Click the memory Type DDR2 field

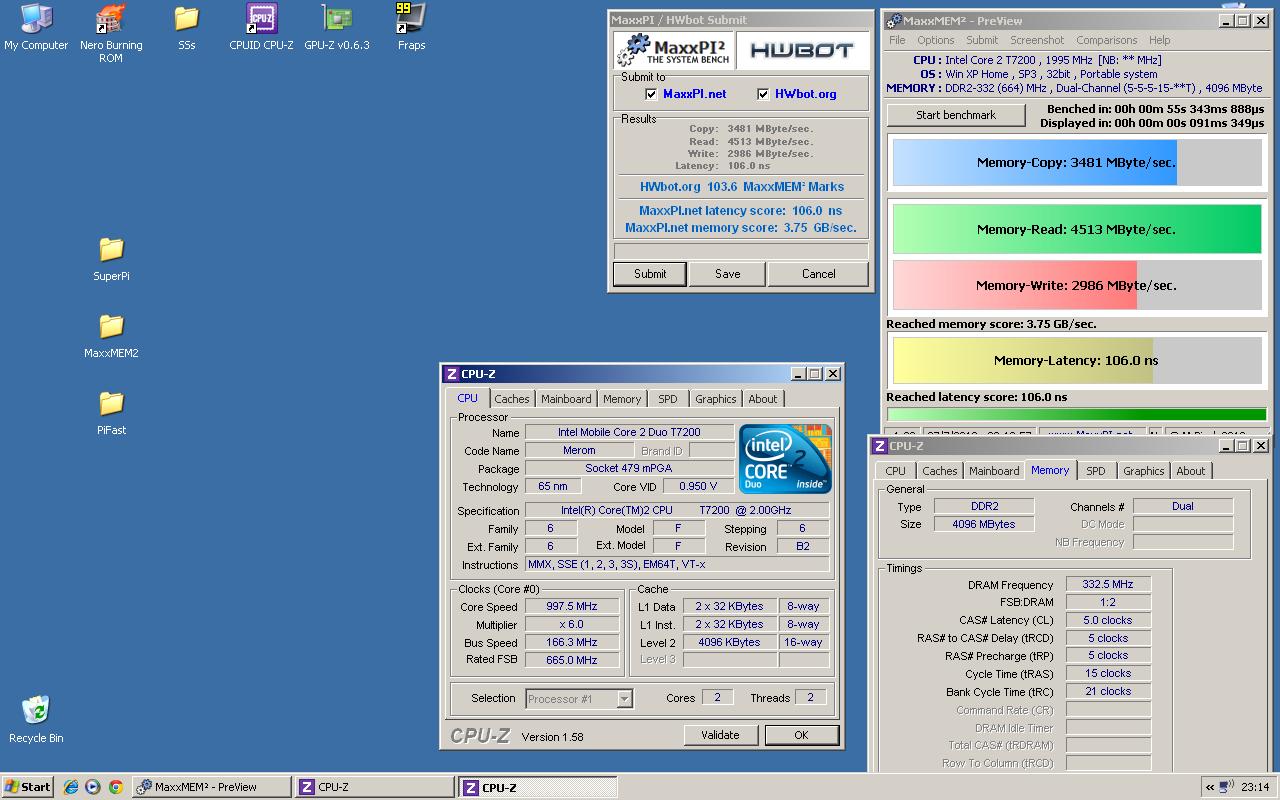(984, 507)
